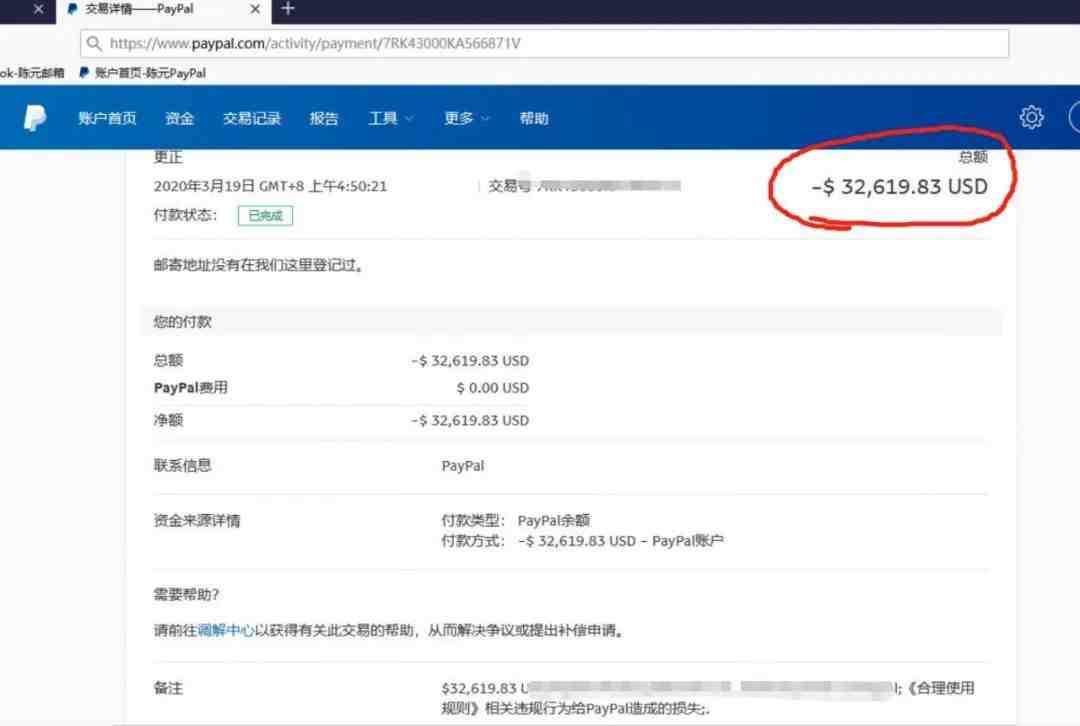Screen dimensions: 1080x726
Task: Go to 账户首页 in the navigation bar
Action: 107,118
